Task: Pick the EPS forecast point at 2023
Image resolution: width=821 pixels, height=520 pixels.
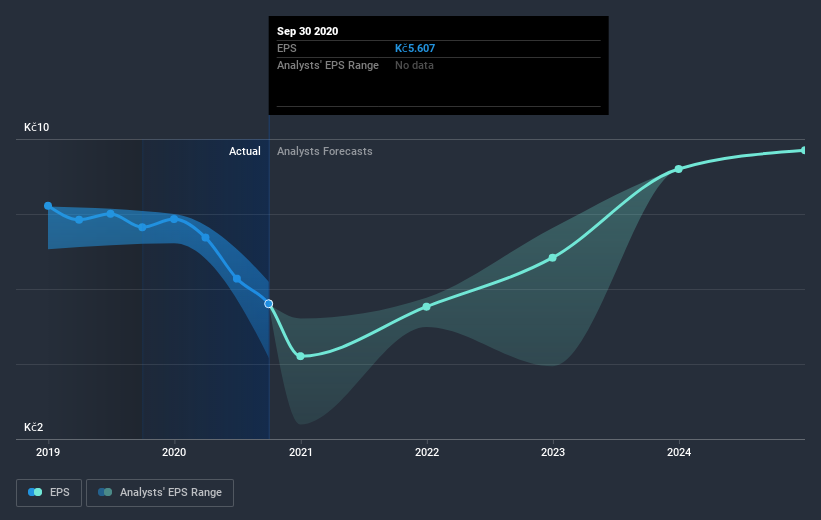Action: pyautogui.click(x=553, y=258)
